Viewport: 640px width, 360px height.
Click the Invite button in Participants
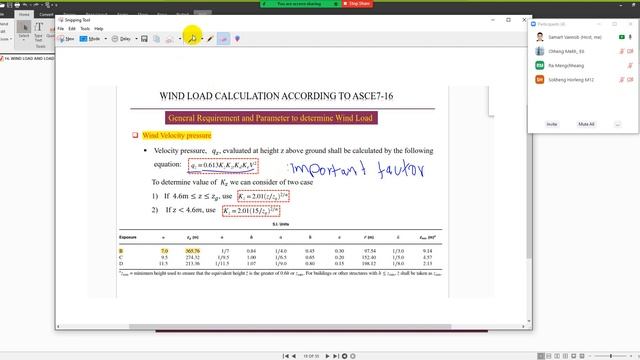tap(552, 124)
